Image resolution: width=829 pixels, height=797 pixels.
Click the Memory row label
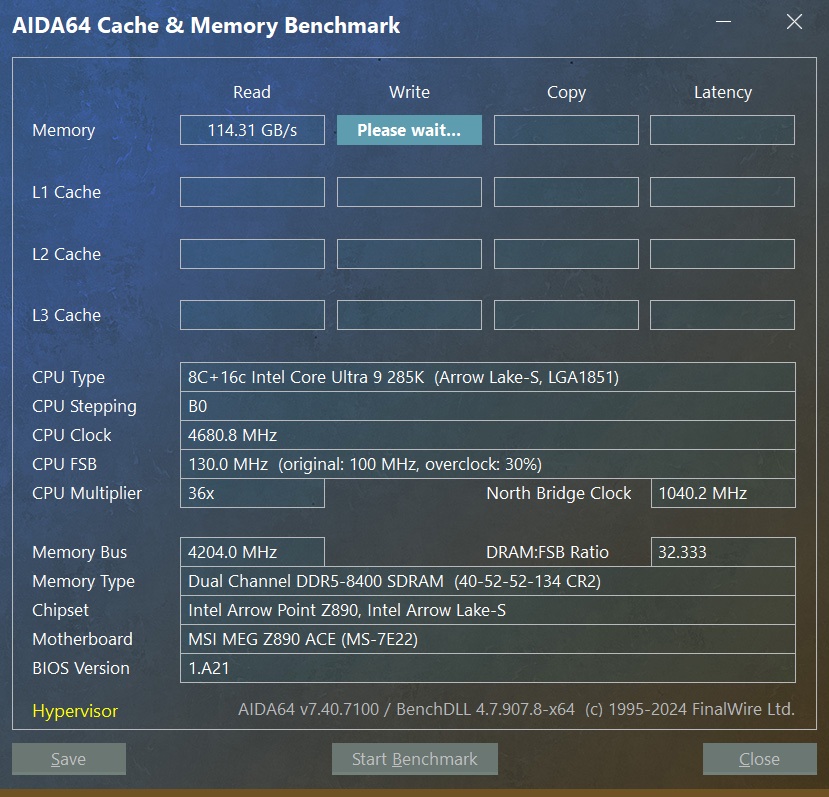coord(64,130)
